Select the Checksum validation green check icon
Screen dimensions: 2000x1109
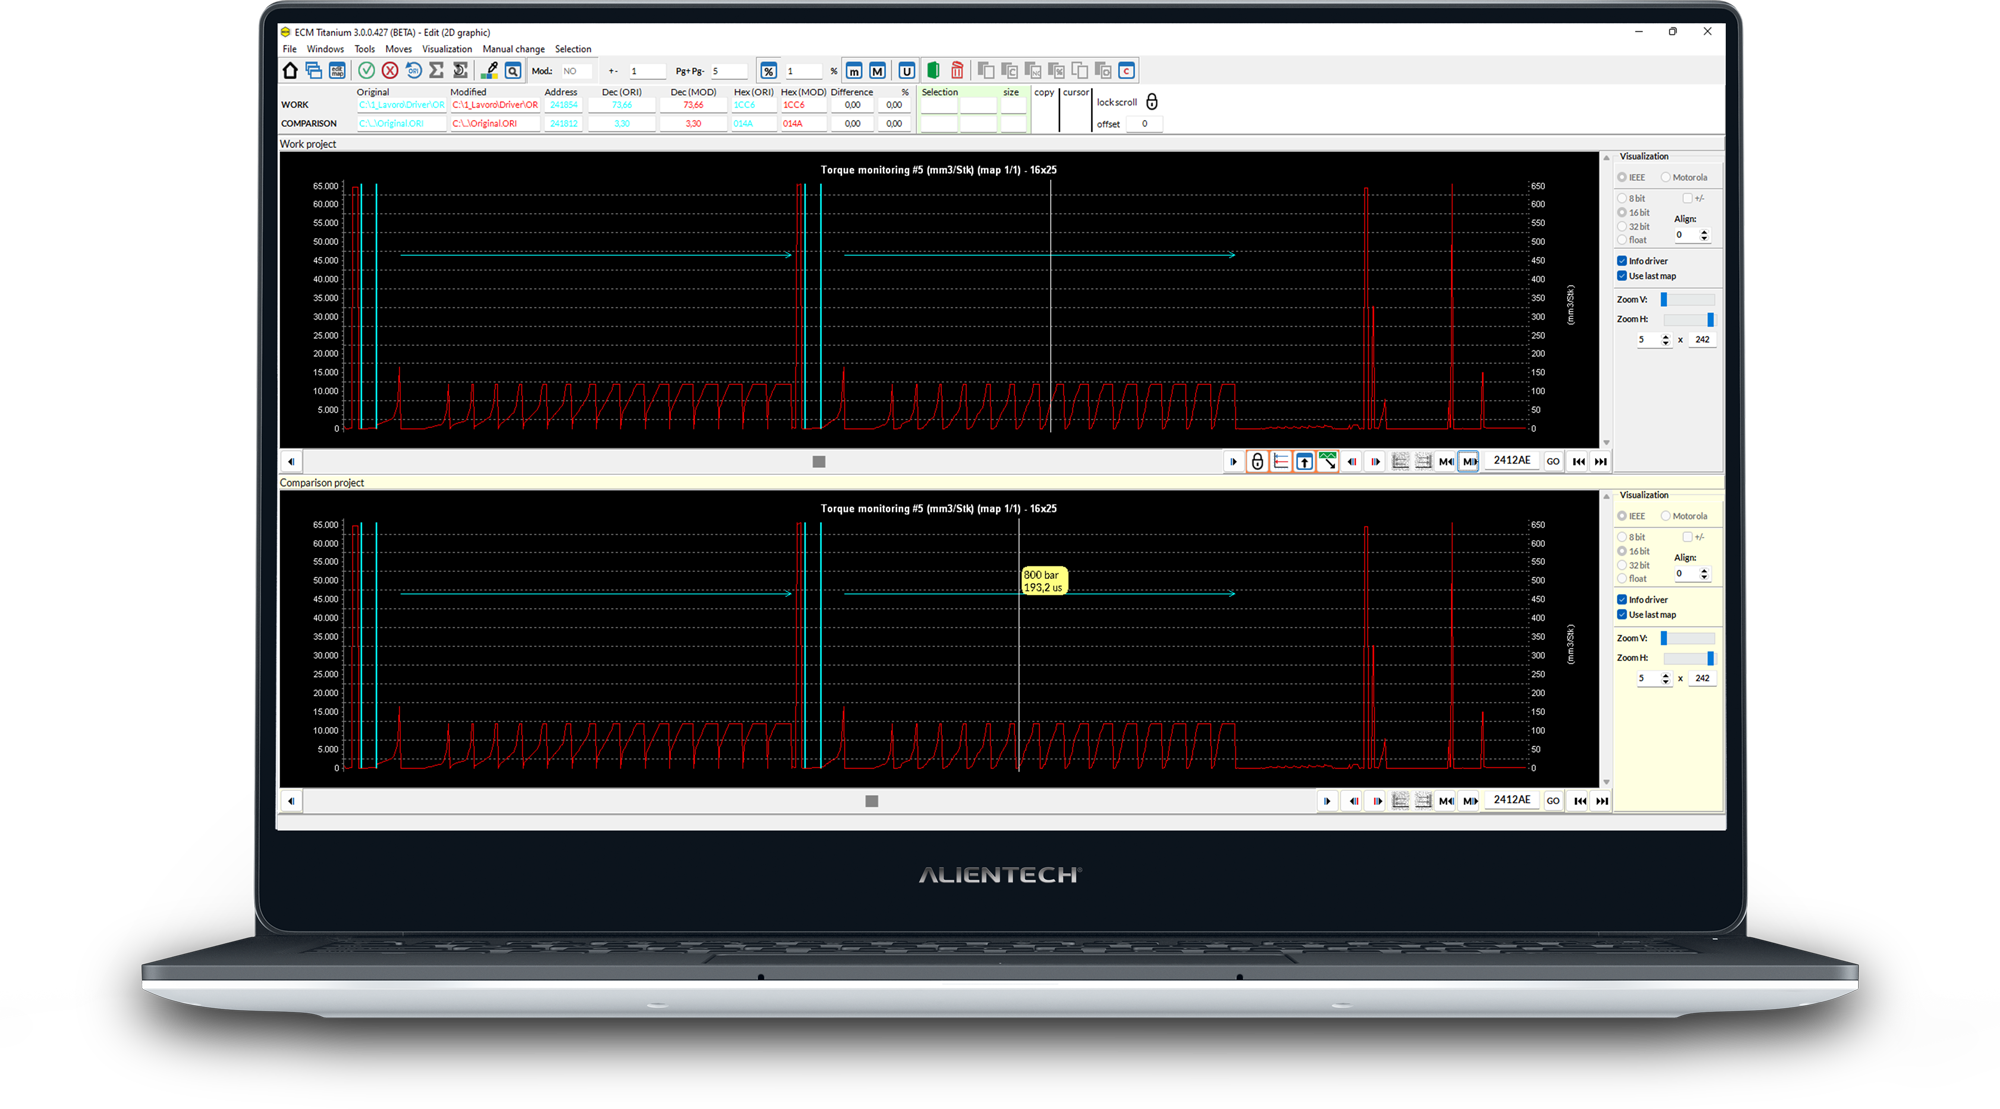pyautogui.click(x=367, y=70)
